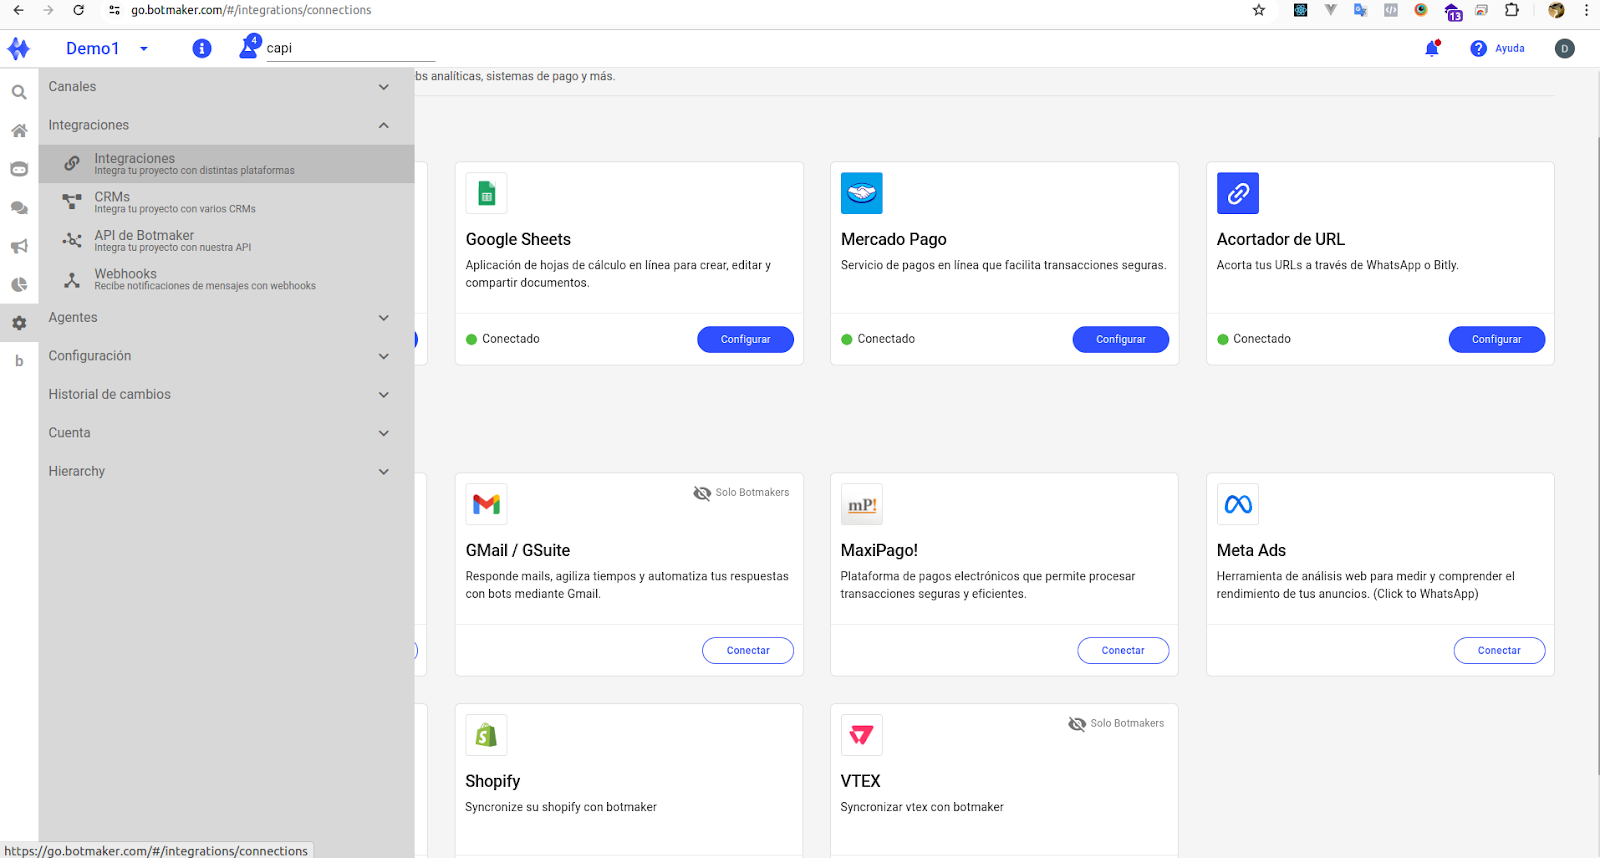The width and height of the screenshot is (1600, 858).
Task: Open the bots icon in left rail
Action: pyautogui.click(x=19, y=169)
